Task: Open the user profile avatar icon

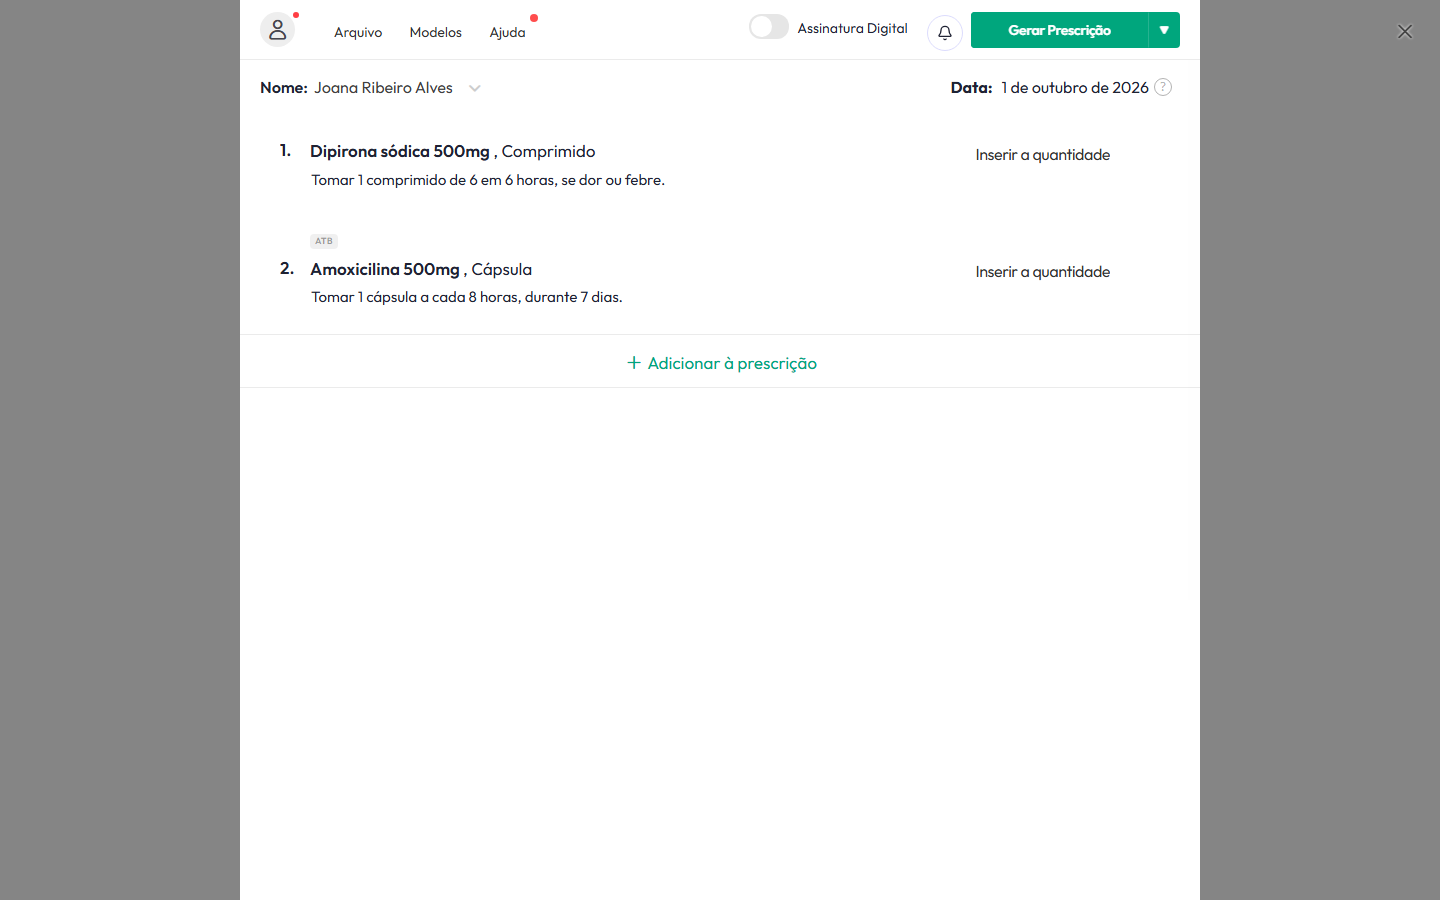Action: click(x=277, y=30)
